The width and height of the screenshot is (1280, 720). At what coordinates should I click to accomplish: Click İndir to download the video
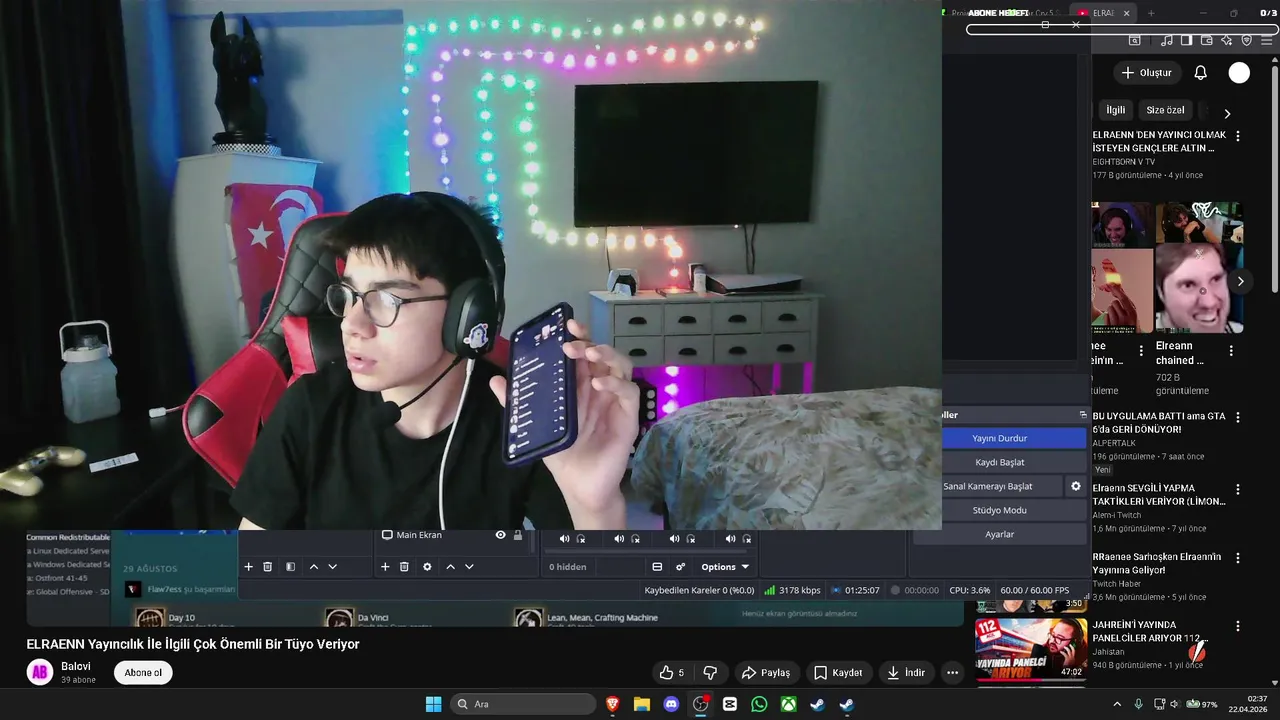906,673
